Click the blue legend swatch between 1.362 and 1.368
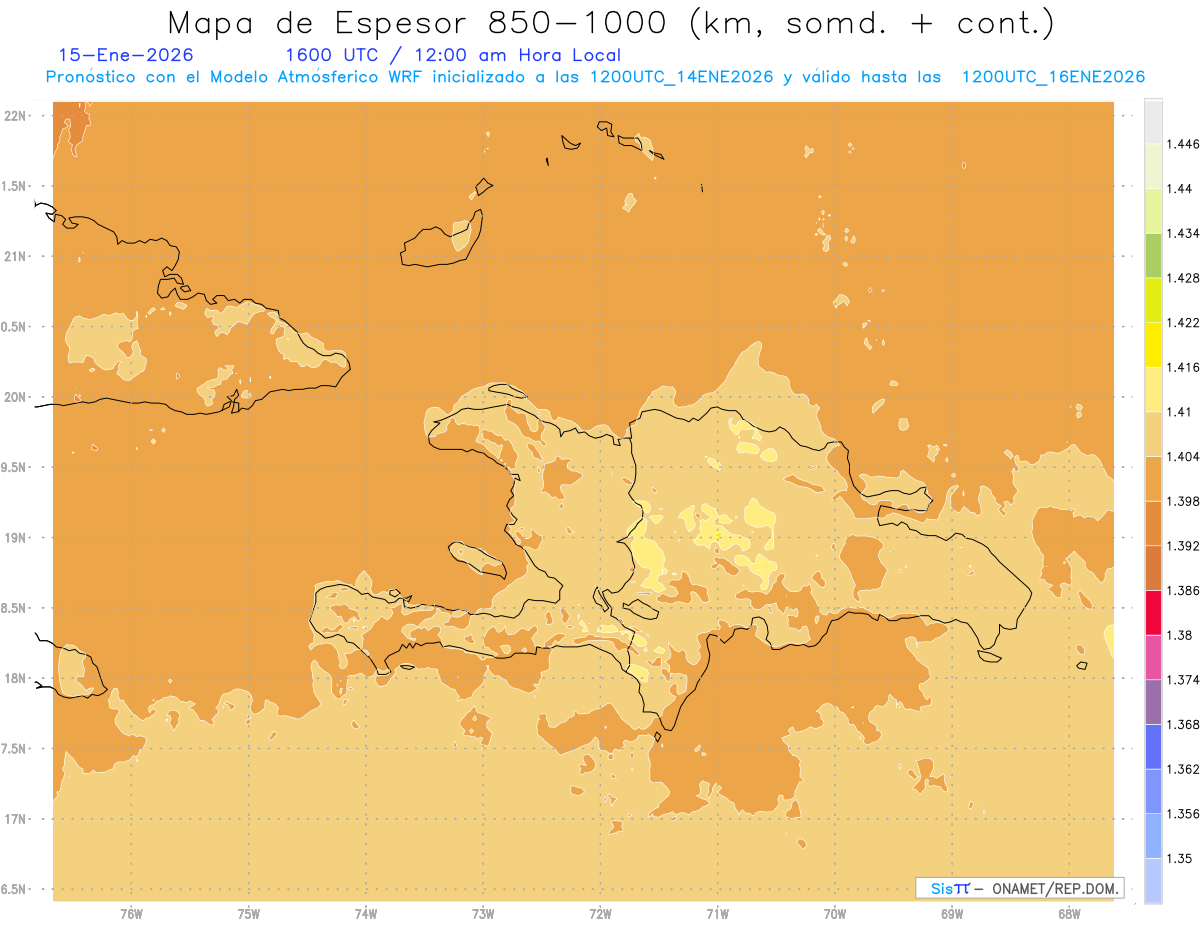The image size is (1200, 927). coord(1153,747)
